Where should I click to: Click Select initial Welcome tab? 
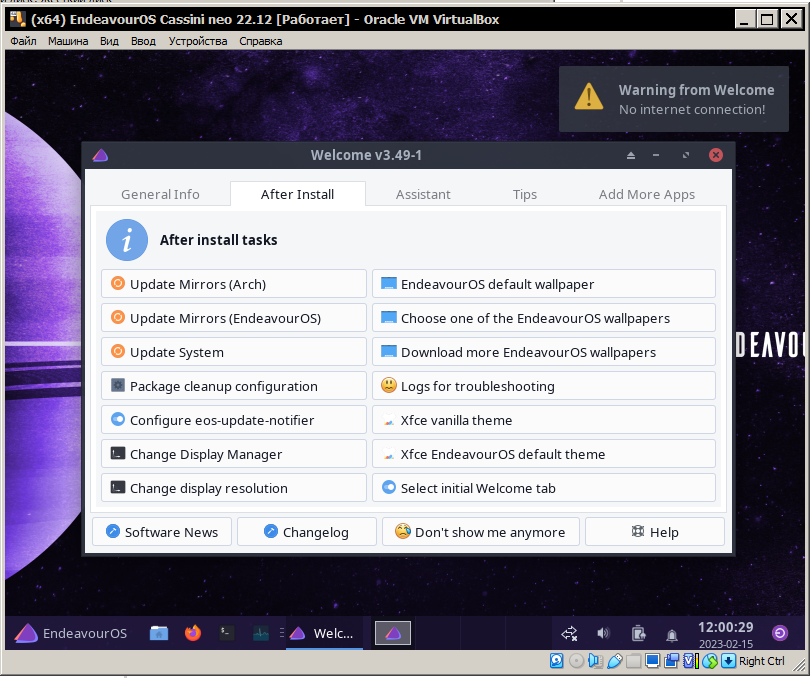click(x=544, y=488)
